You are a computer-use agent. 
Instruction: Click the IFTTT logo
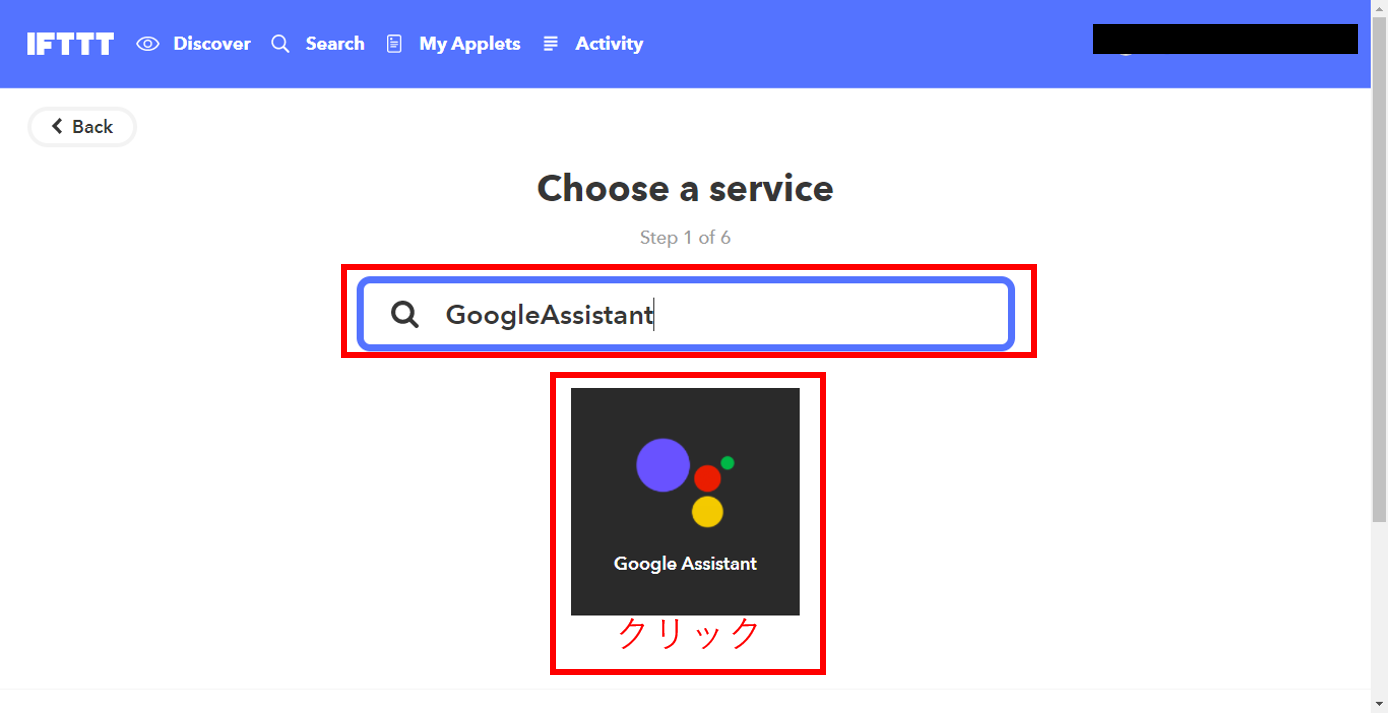click(x=70, y=44)
